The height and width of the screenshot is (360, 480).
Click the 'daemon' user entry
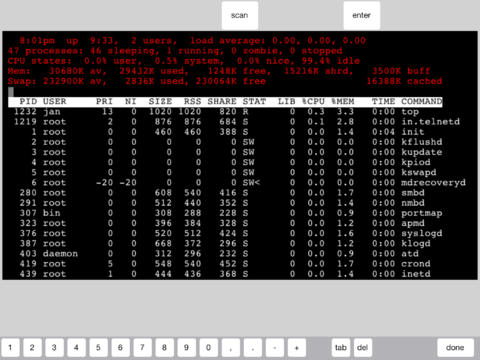tap(60, 254)
